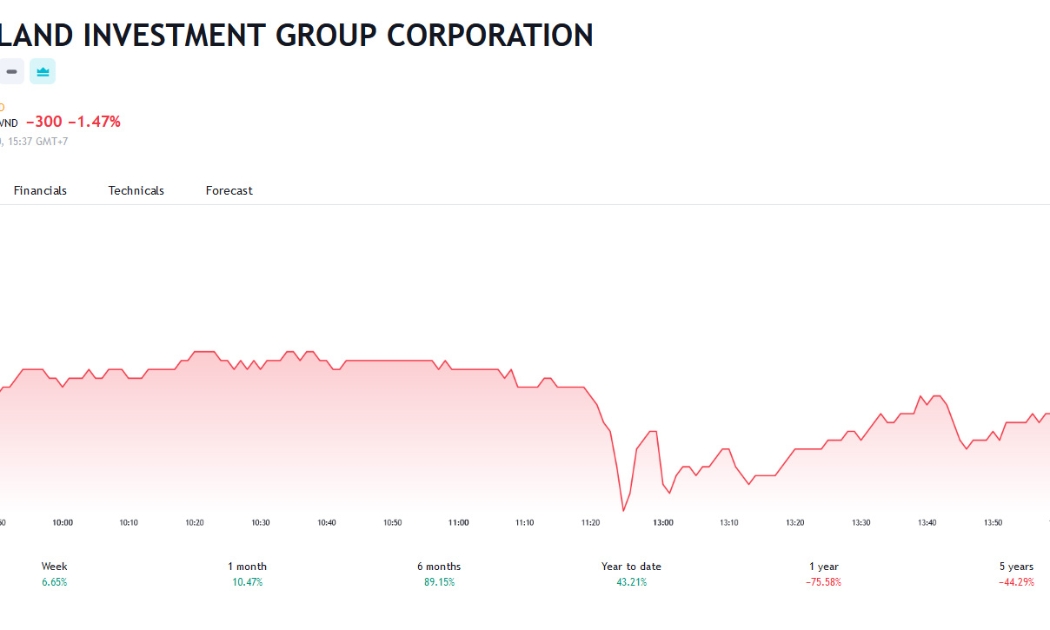Click the 10:30 time axis label
This screenshot has height=630, width=1050.
260,523
